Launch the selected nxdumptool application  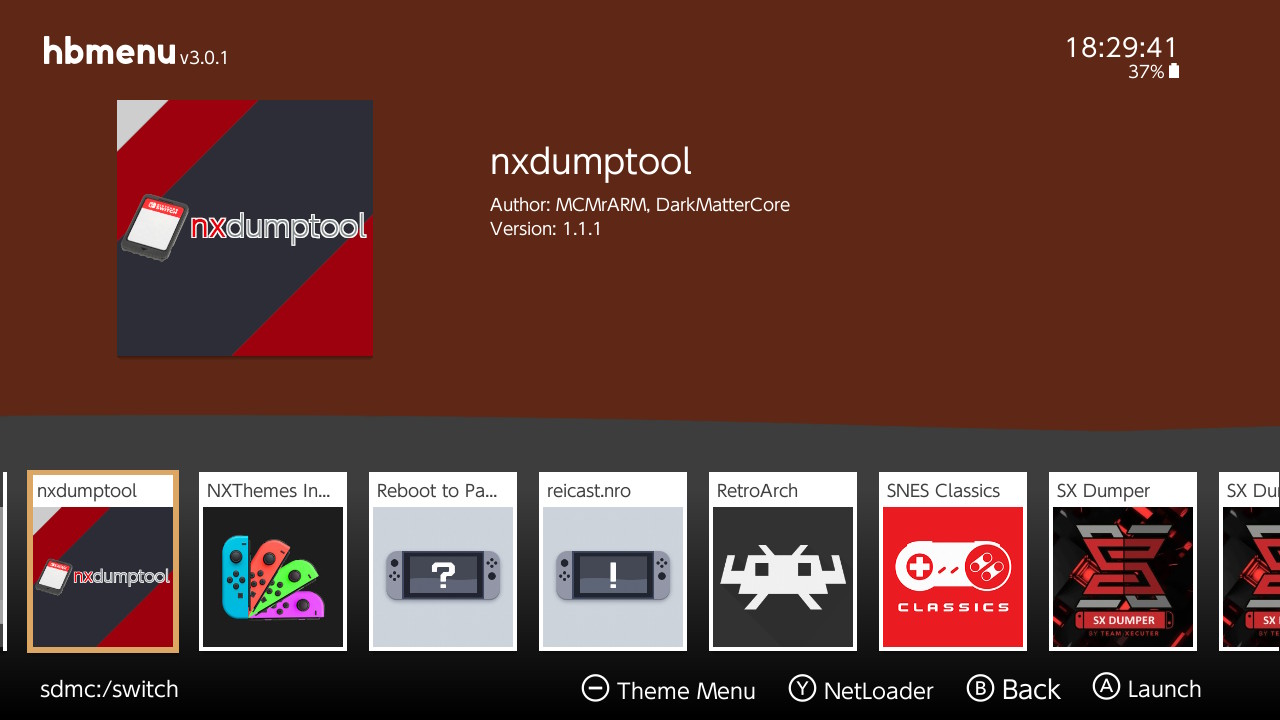tap(1146, 688)
